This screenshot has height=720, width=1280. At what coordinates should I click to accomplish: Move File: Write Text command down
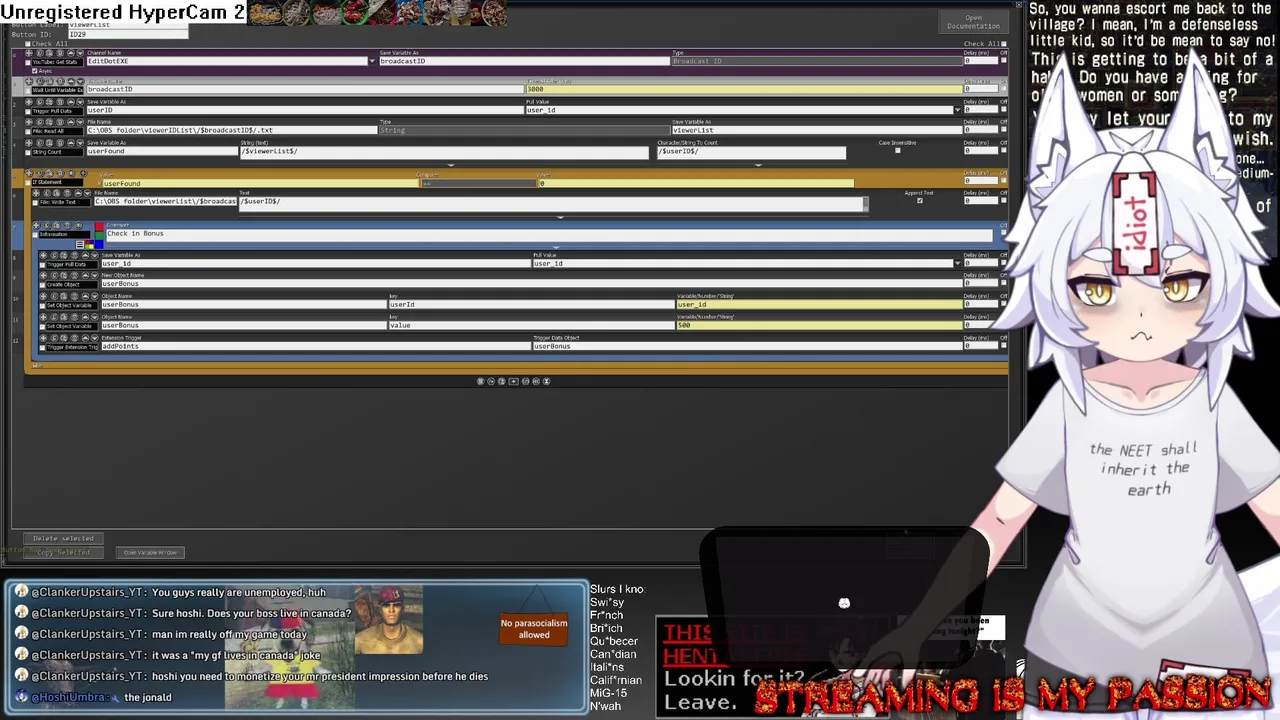coord(87,193)
